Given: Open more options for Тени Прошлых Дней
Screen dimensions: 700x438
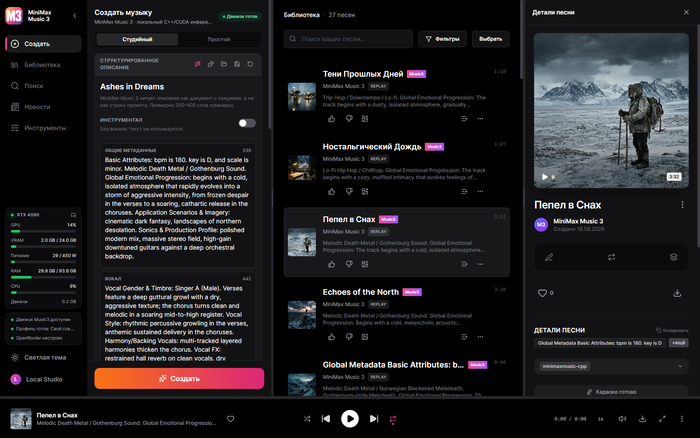Looking at the screenshot, I should 480,119.
